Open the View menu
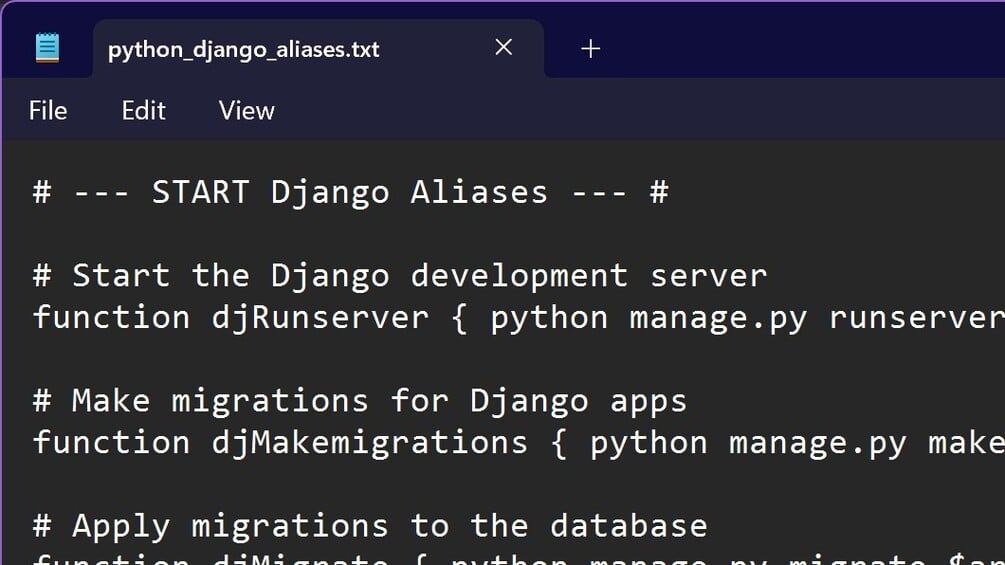 point(247,111)
